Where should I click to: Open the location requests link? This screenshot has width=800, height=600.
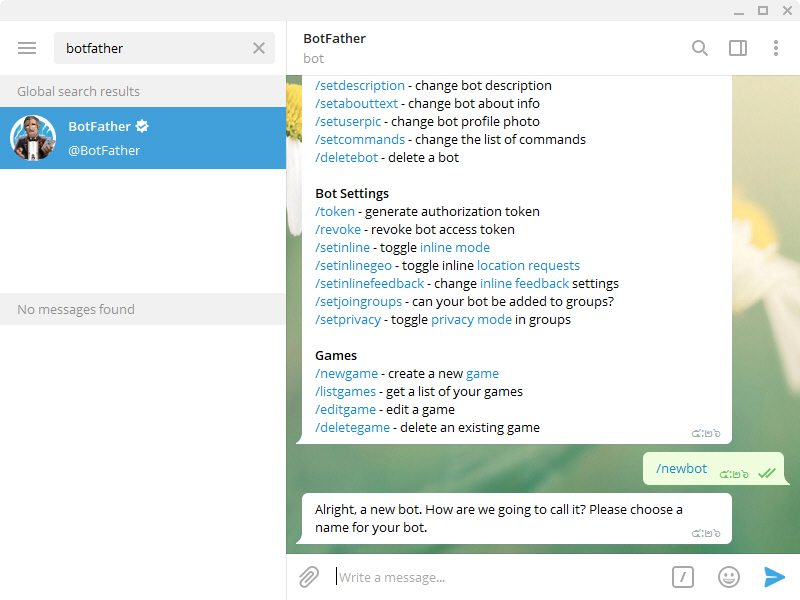[528, 266]
